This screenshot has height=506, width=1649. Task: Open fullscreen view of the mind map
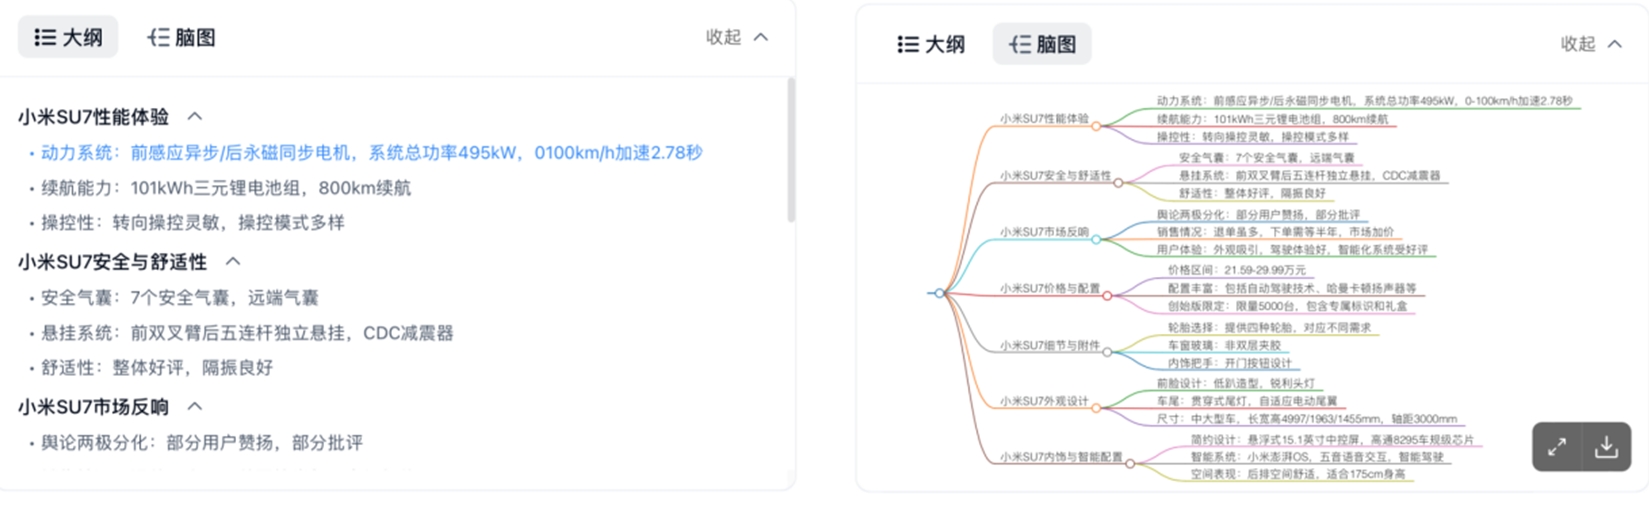pyautogui.click(x=1557, y=447)
